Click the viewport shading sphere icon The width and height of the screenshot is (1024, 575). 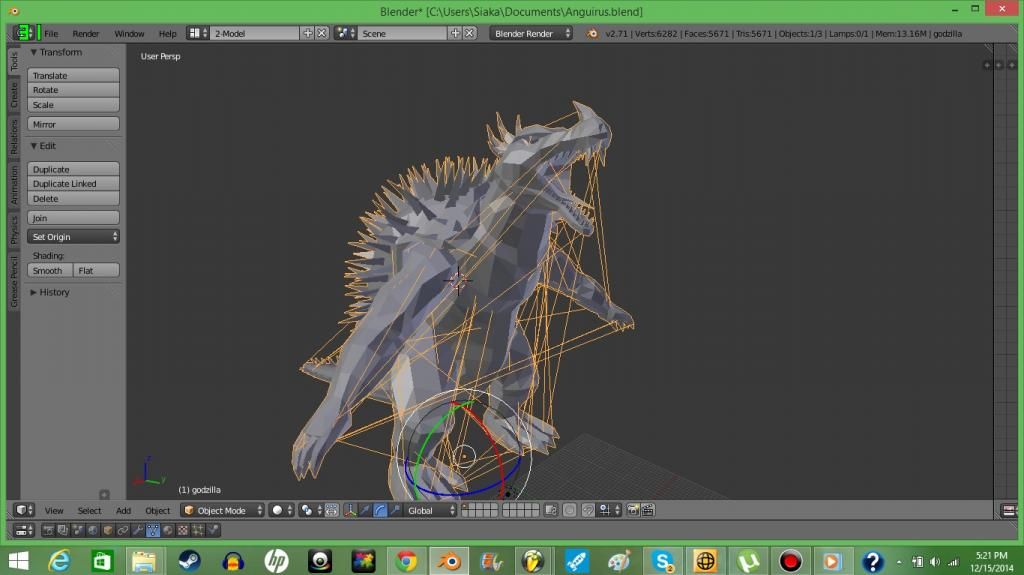click(x=277, y=510)
